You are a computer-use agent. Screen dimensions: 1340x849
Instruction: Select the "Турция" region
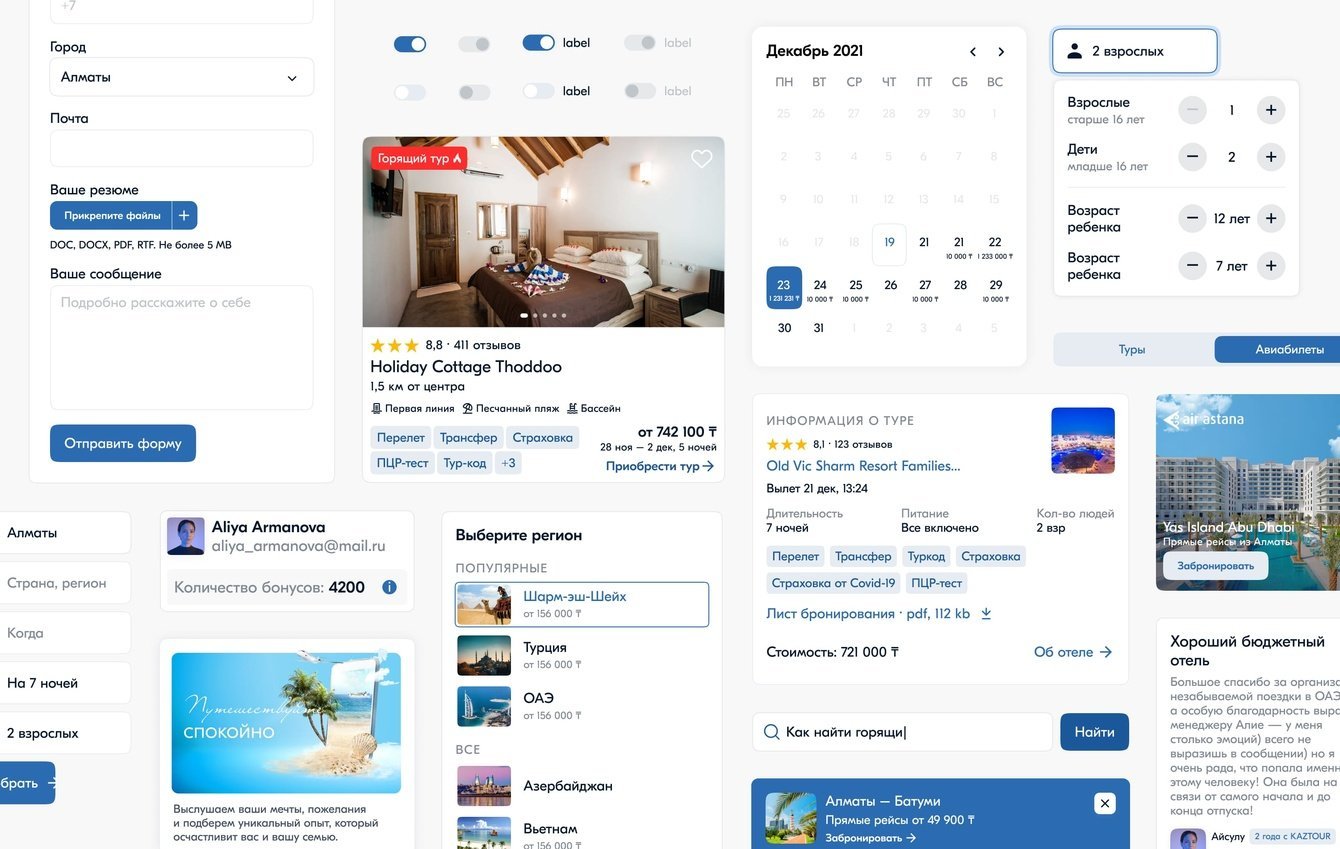582,655
